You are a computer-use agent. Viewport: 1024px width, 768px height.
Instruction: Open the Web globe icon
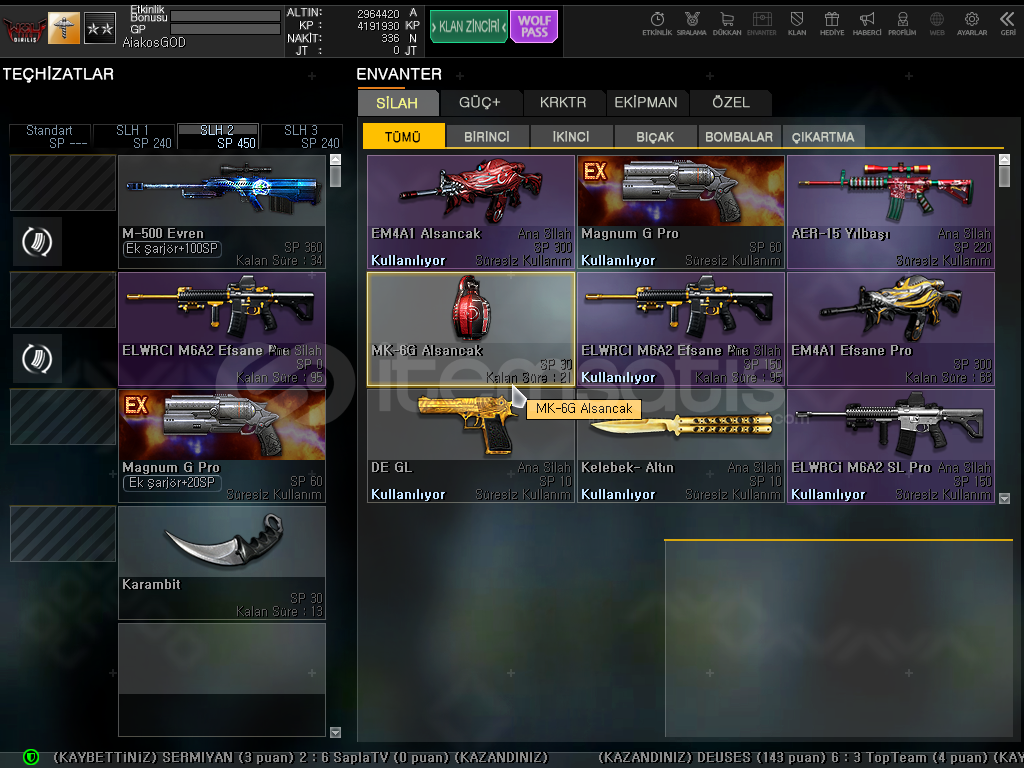pyautogui.click(x=937, y=24)
